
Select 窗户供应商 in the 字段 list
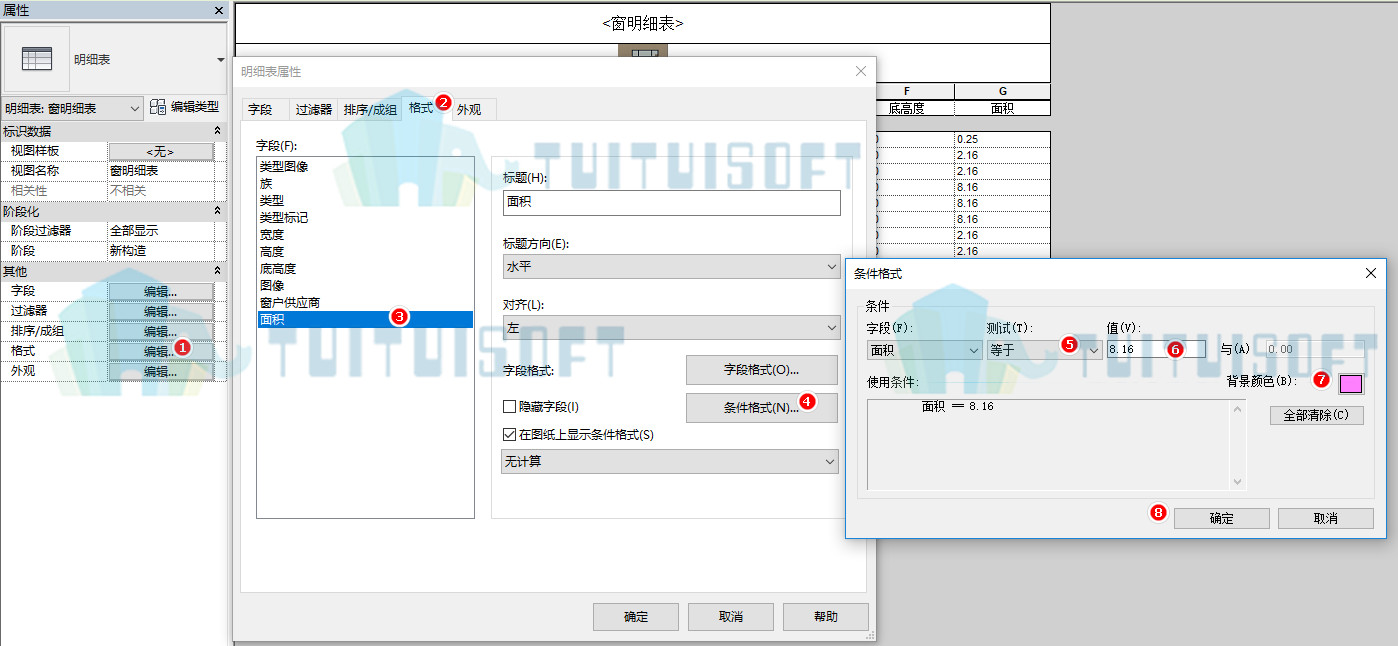click(364, 302)
